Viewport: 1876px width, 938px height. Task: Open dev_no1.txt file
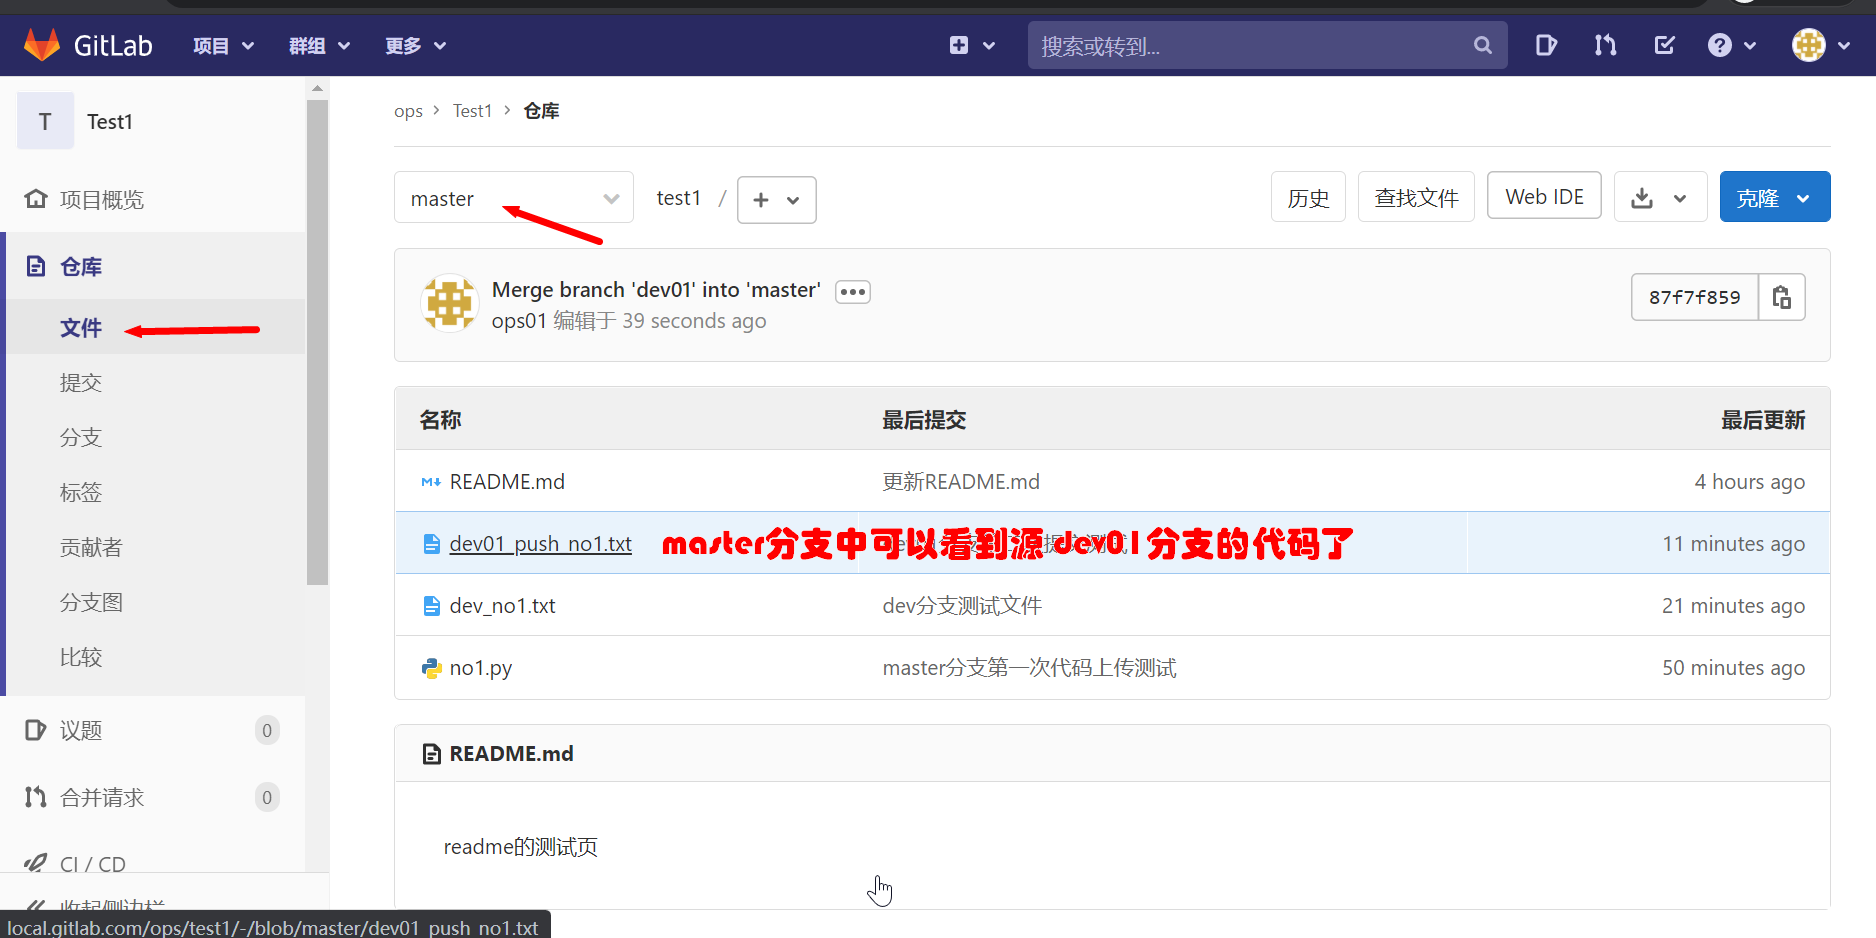pos(503,606)
